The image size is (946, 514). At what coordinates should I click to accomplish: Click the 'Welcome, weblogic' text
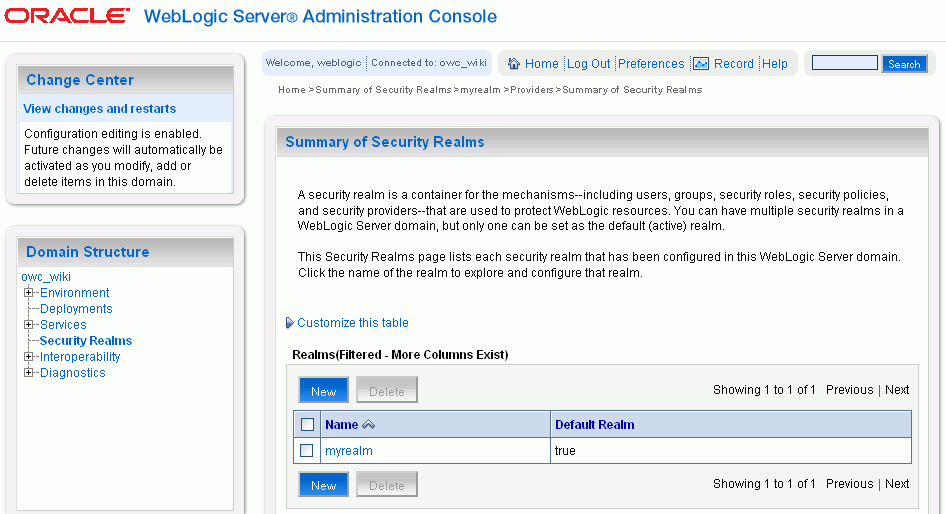314,63
